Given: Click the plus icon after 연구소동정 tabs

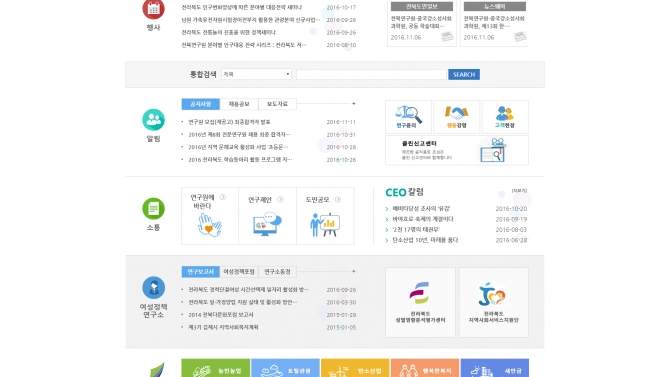Looking at the screenshot, I should click(353, 271).
